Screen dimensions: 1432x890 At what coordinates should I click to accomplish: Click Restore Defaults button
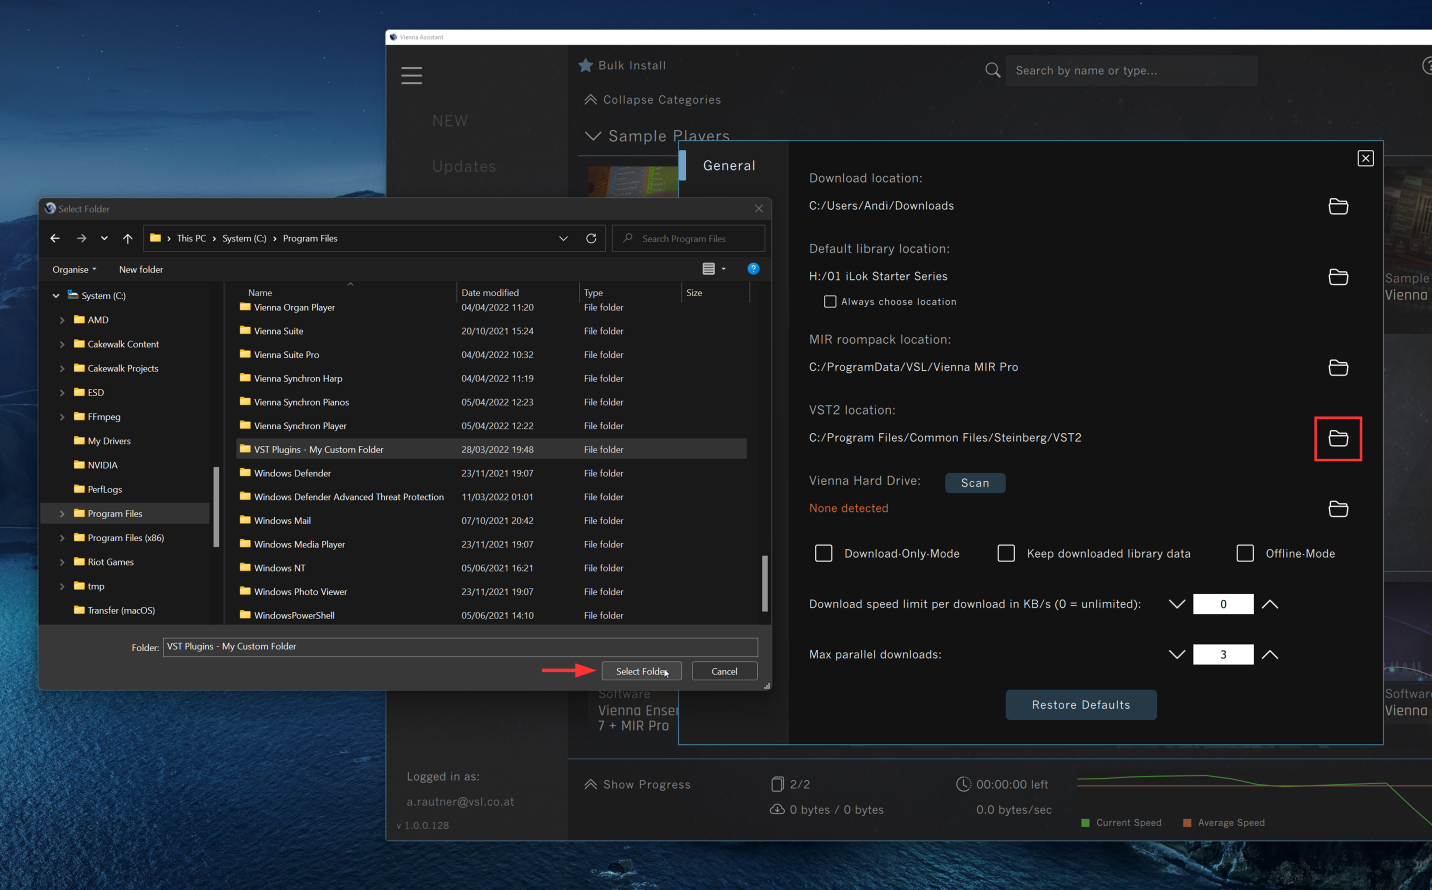point(1081,705)
